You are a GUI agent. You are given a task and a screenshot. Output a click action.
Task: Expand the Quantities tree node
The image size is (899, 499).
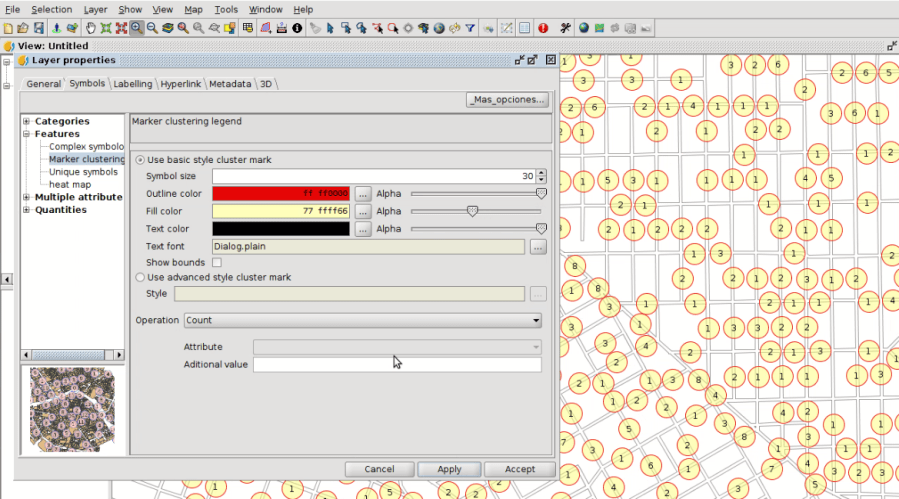click(26, 210)
